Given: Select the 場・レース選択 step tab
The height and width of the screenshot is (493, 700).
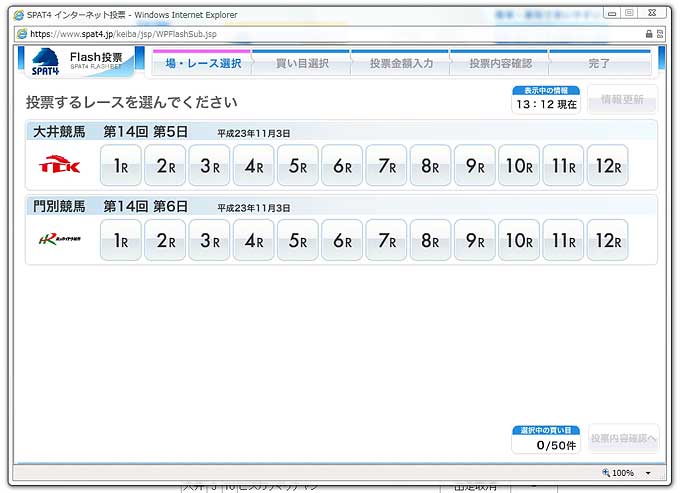Looking at the screenshot, I should (x=201, y=63).
